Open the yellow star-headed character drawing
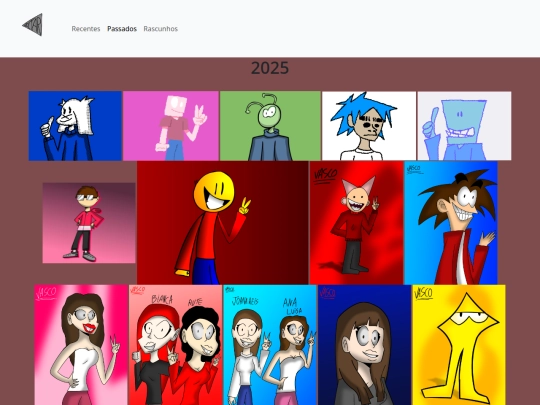 pyautogui.click(x=459, y=345)
